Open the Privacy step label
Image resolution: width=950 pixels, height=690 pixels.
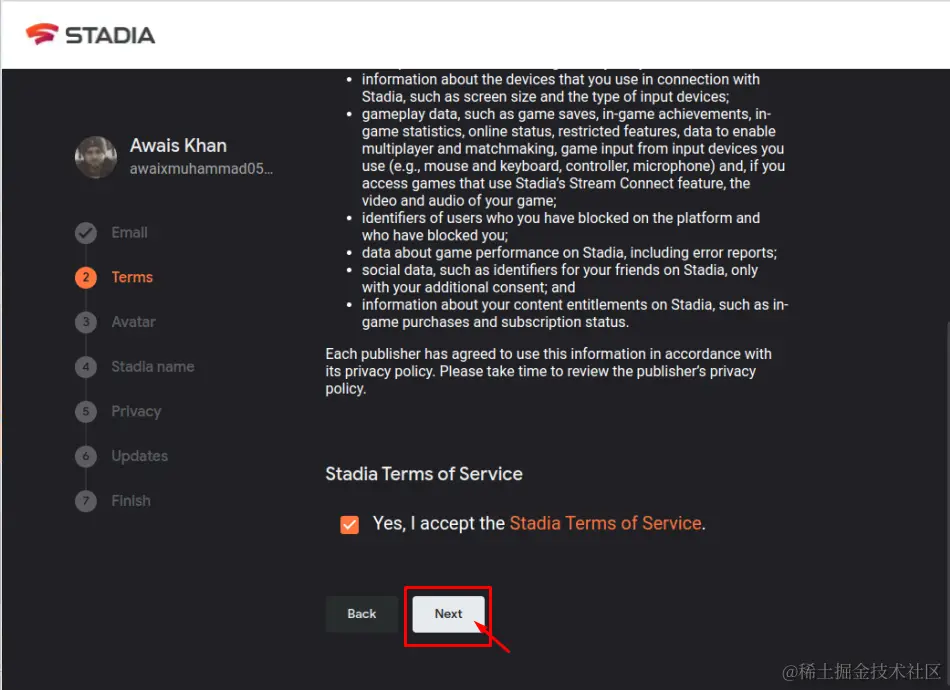tap(136, 411)
